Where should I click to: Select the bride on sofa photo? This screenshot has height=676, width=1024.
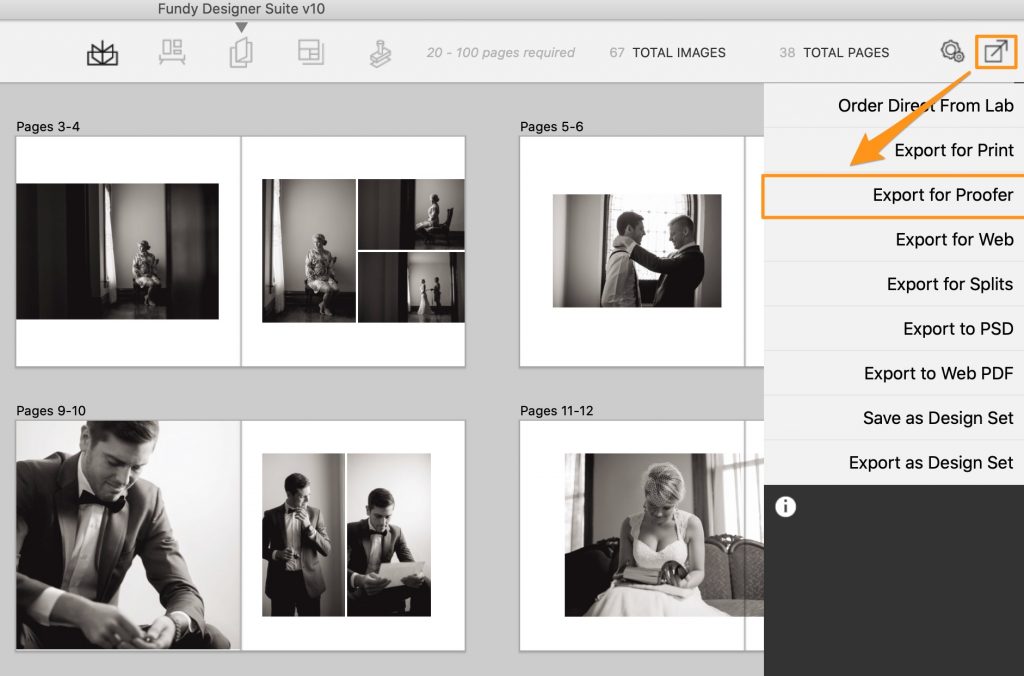click(x=664, y=535)
